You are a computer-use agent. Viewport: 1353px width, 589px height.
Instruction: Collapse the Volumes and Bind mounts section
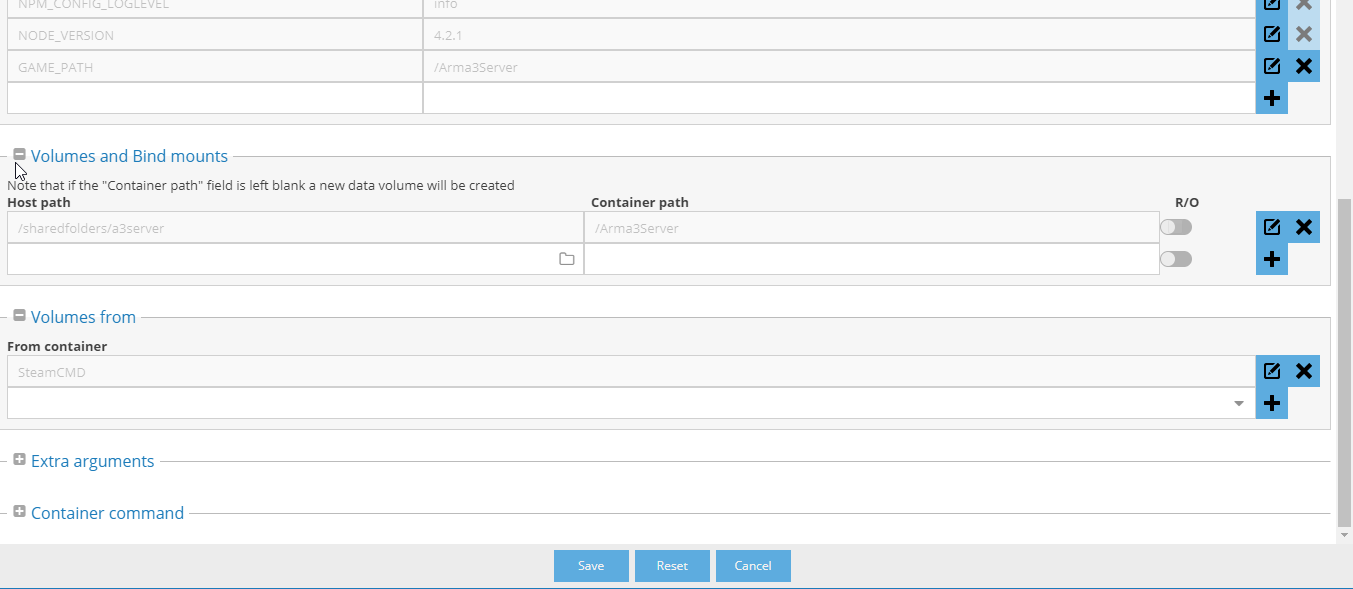pos(19,154)
